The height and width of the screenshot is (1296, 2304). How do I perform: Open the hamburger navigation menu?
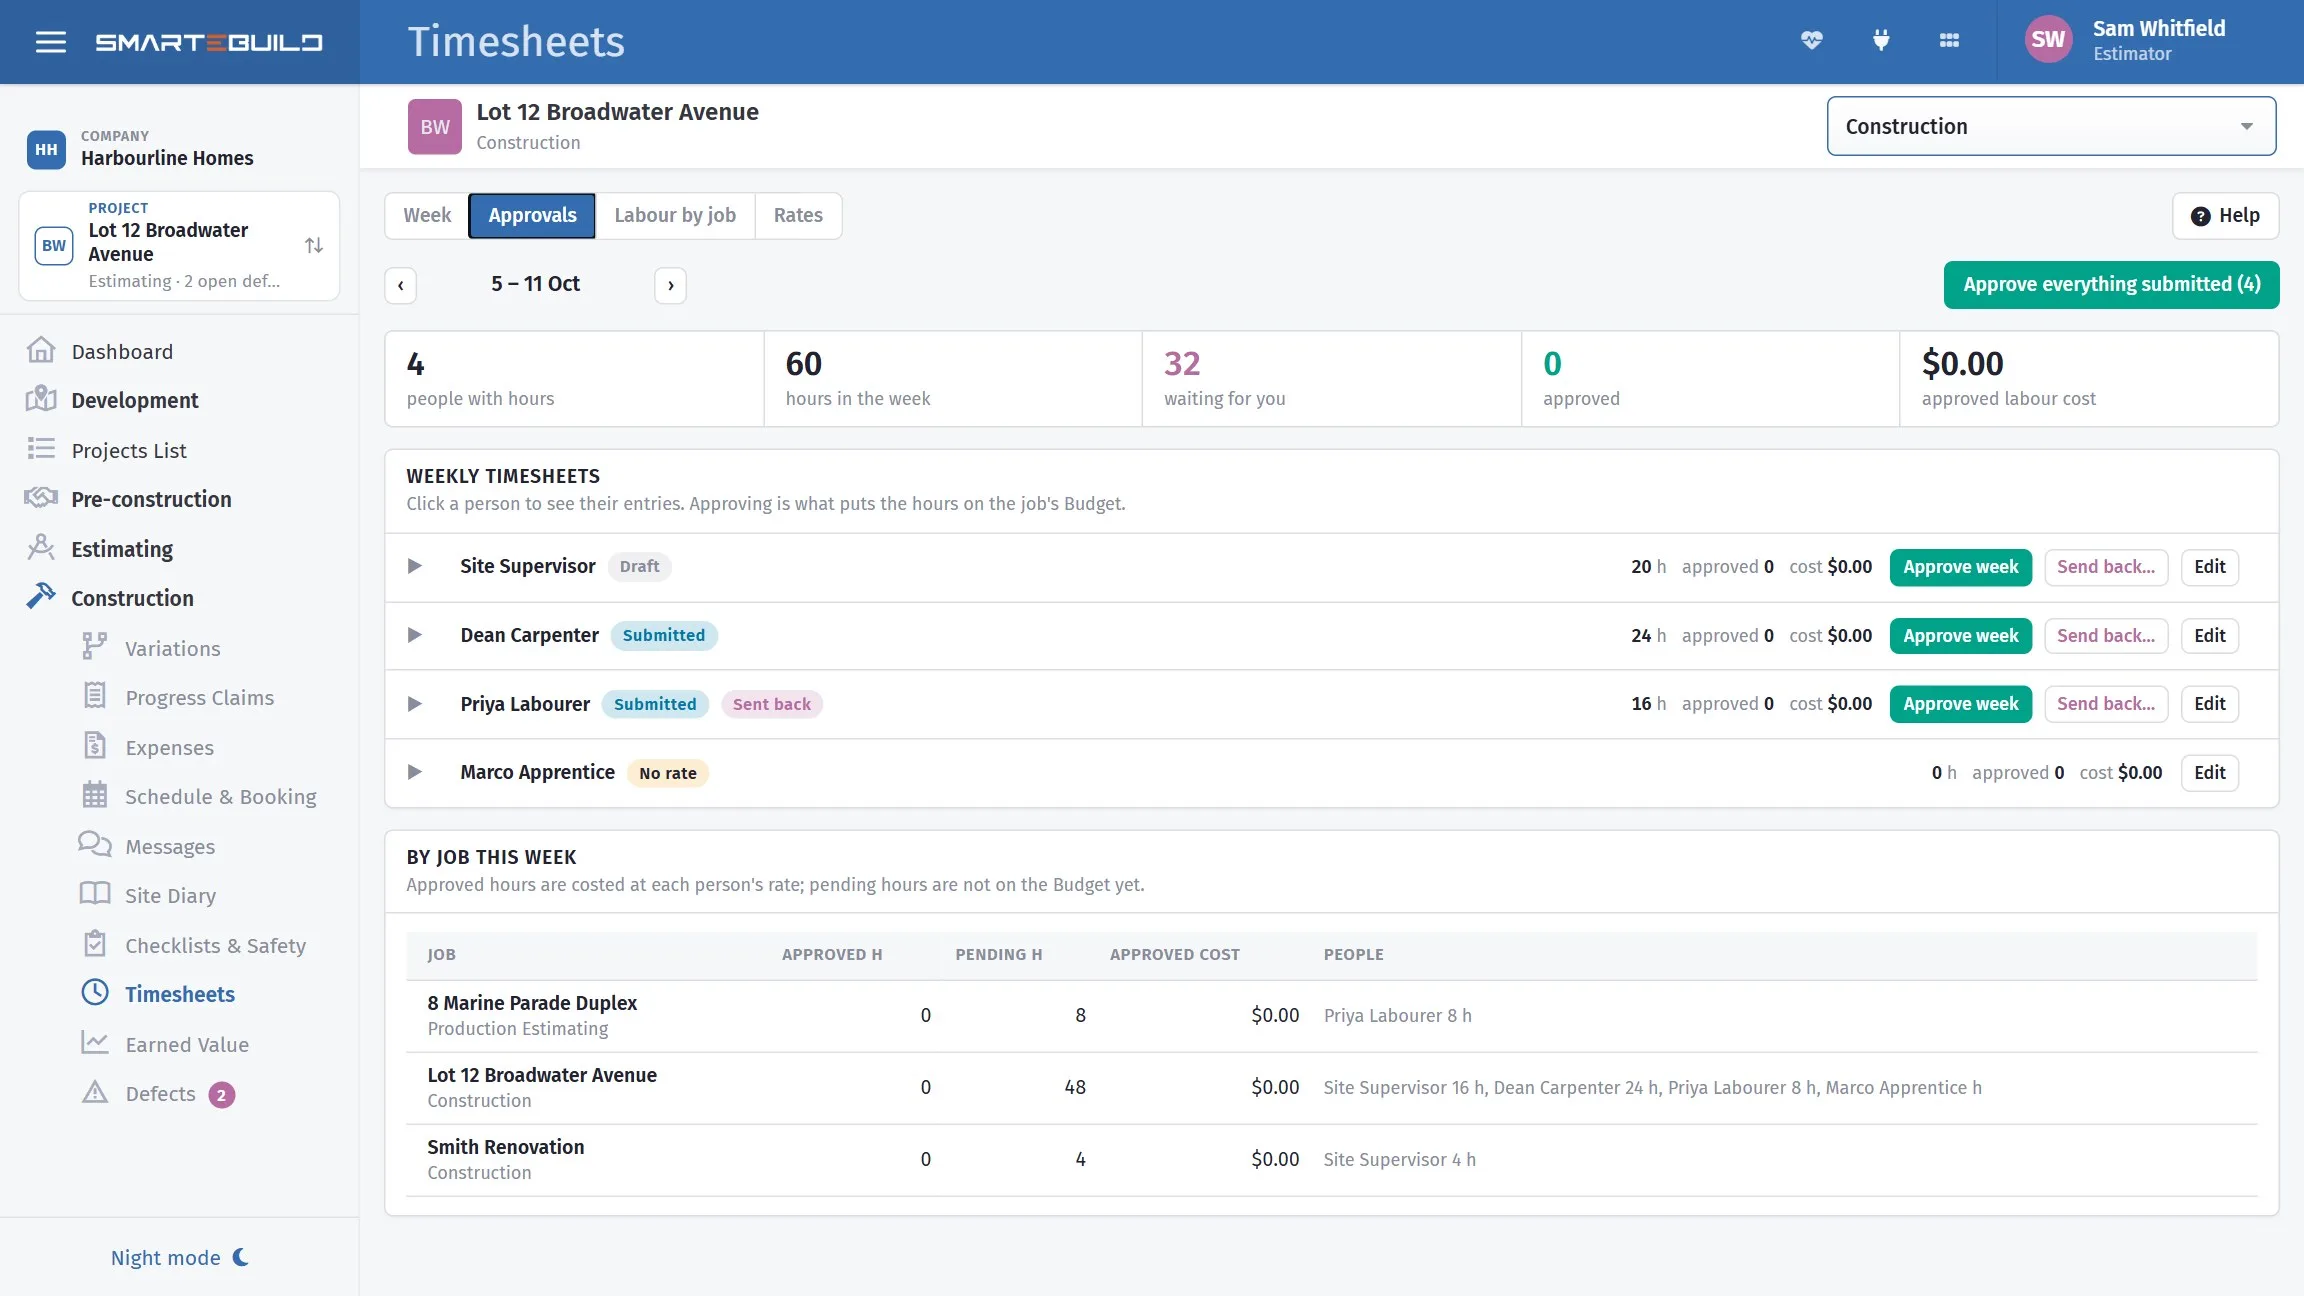coord(50,42)
